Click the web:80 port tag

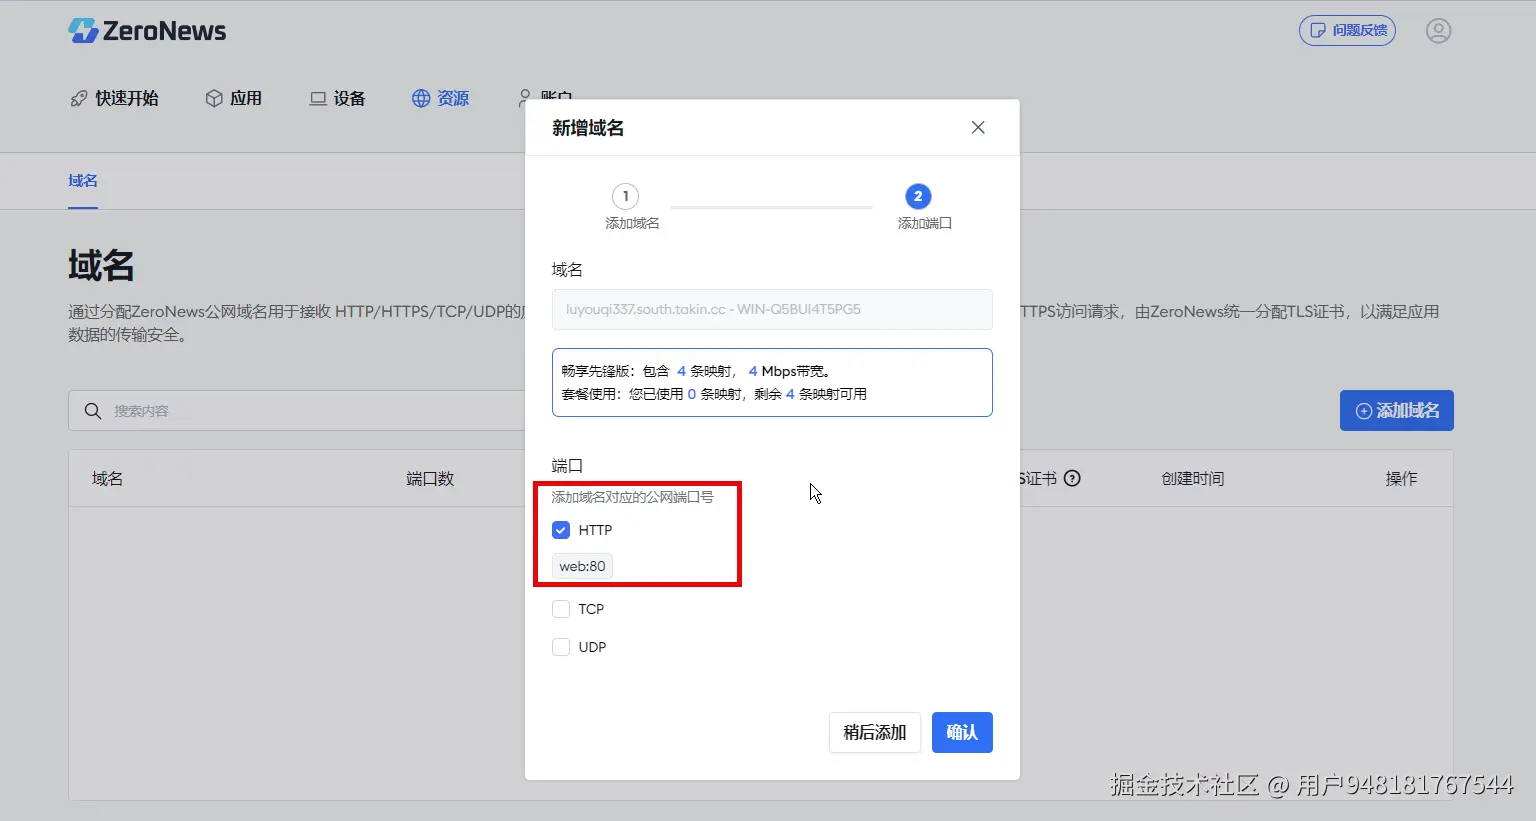click(x=580, y=565)
